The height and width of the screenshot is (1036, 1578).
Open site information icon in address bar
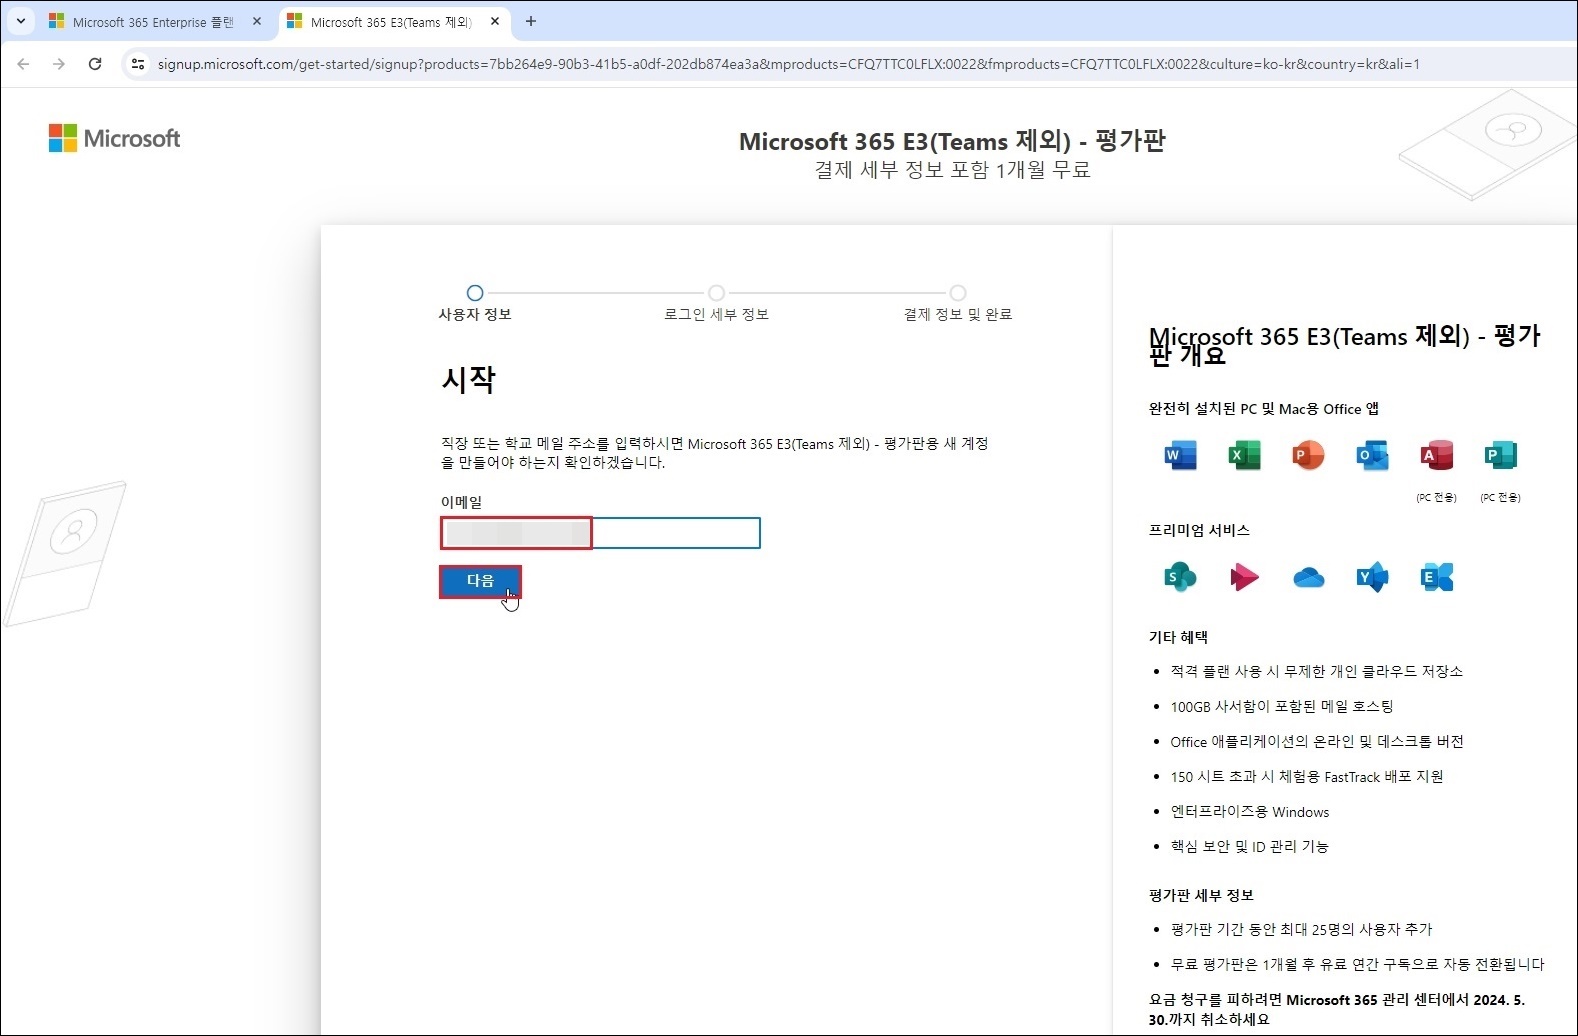138,64
